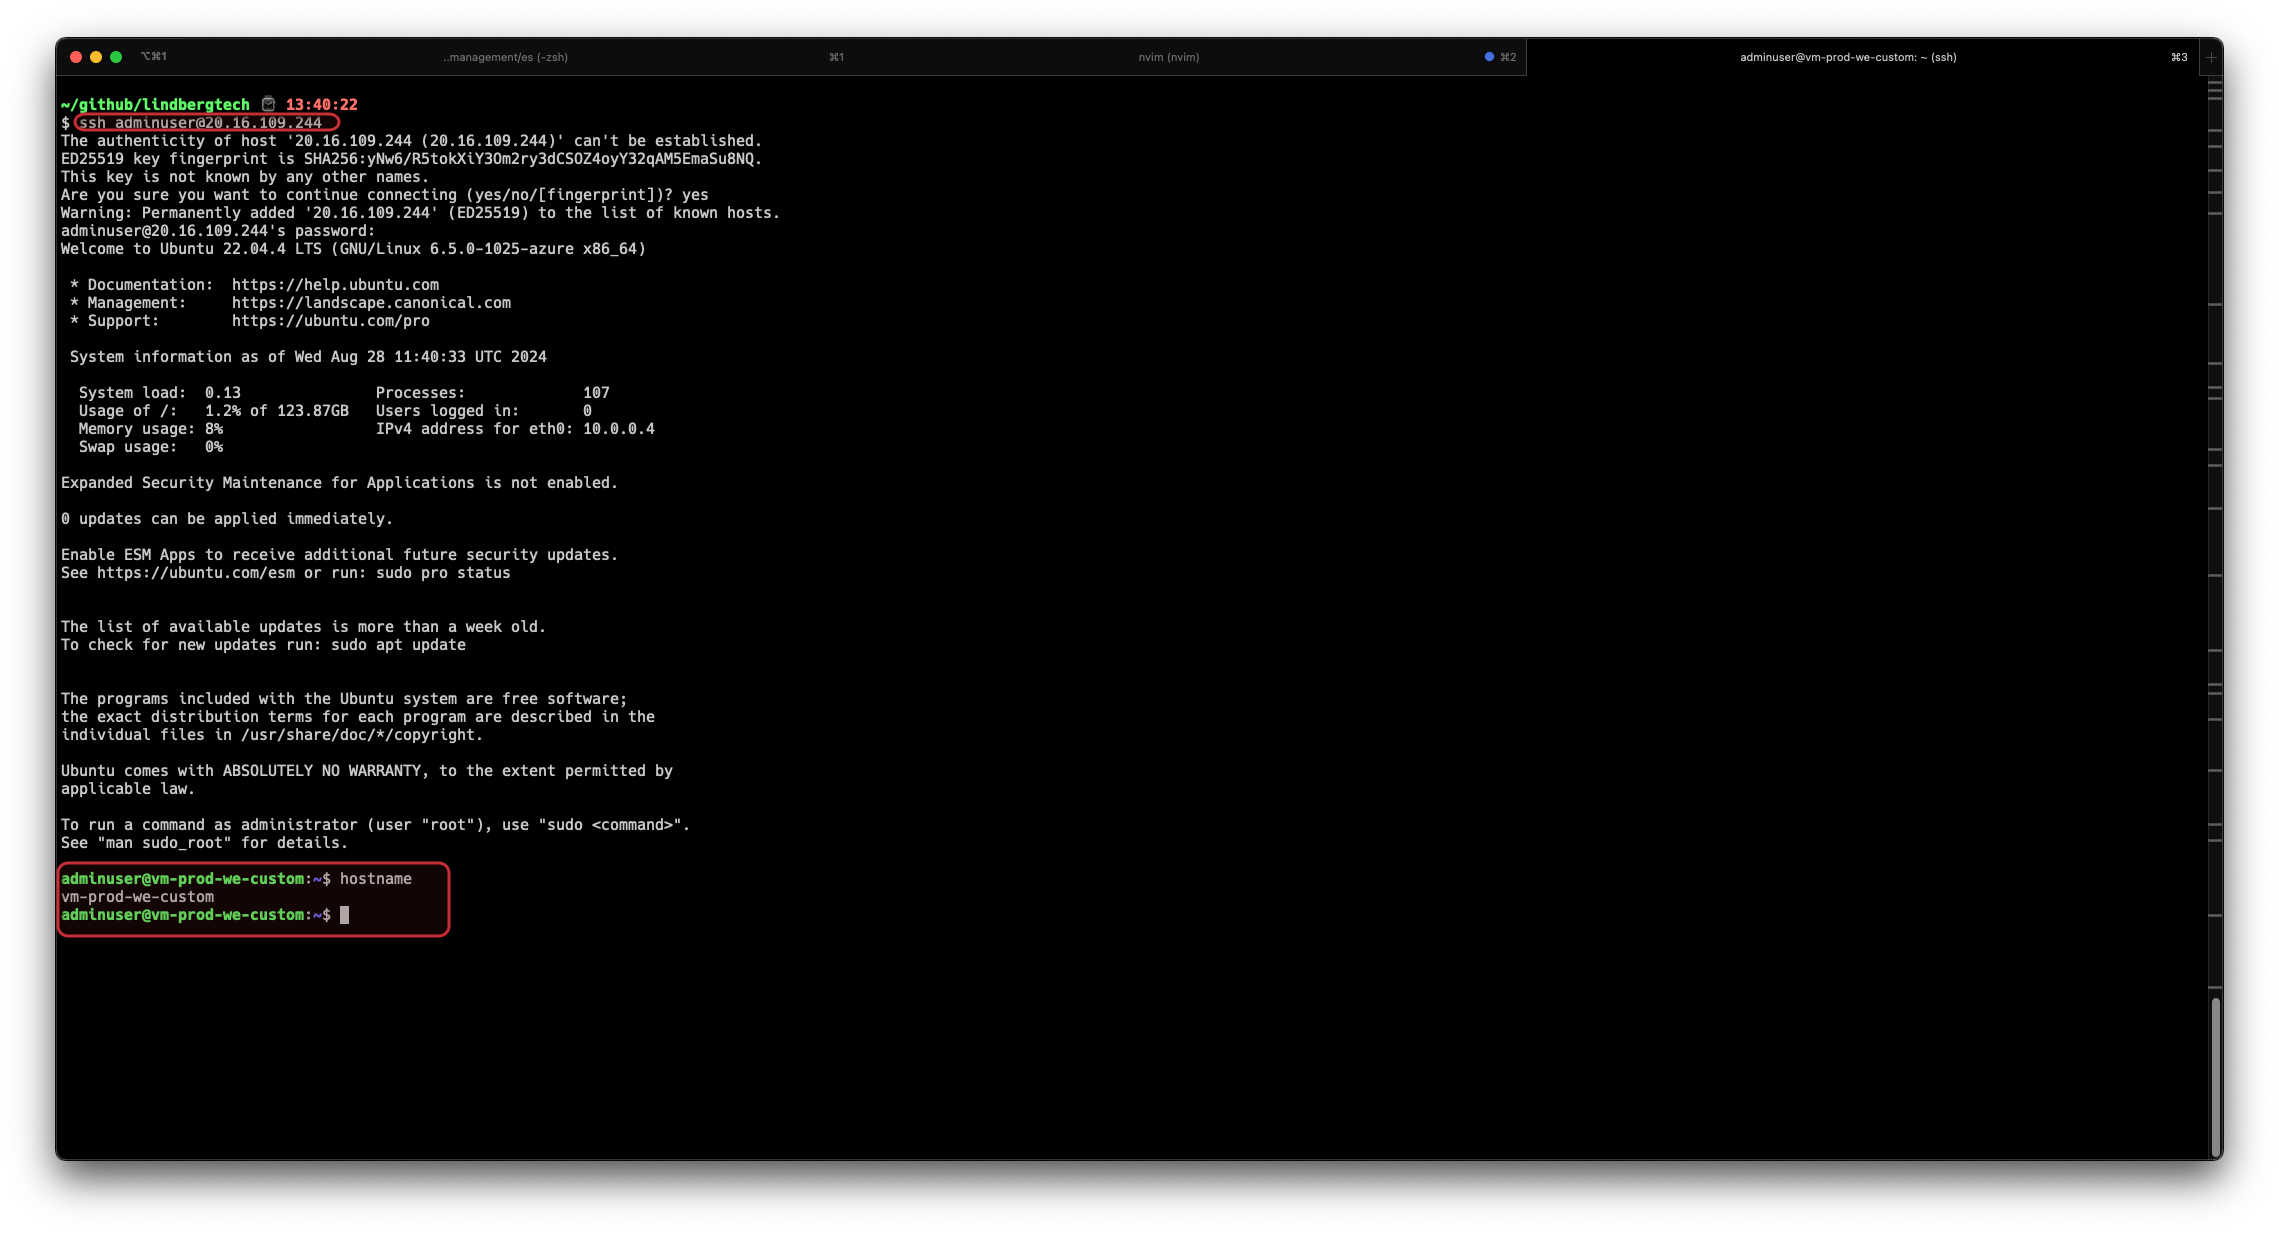The image size is (2279, 1234).
Task: Click the block cursor at the last prompt
Action: click(x=344, y=915)
